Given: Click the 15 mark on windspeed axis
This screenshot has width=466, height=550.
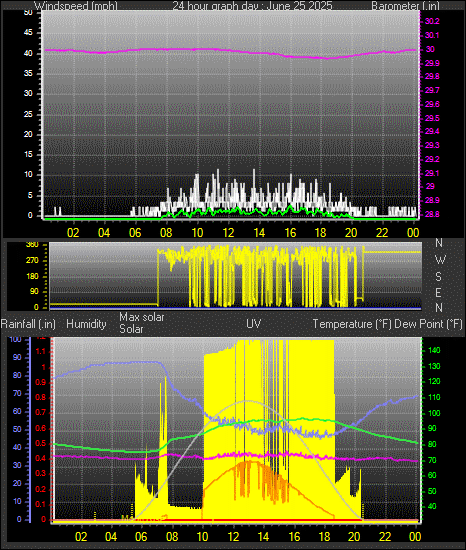Looking at the screenshot, I should tap(28, 154).
